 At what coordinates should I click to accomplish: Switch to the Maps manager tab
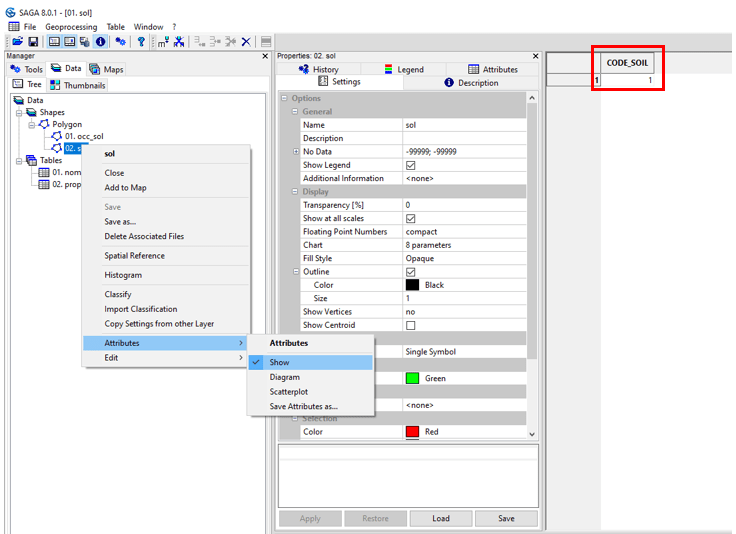(x=107, y=69)
